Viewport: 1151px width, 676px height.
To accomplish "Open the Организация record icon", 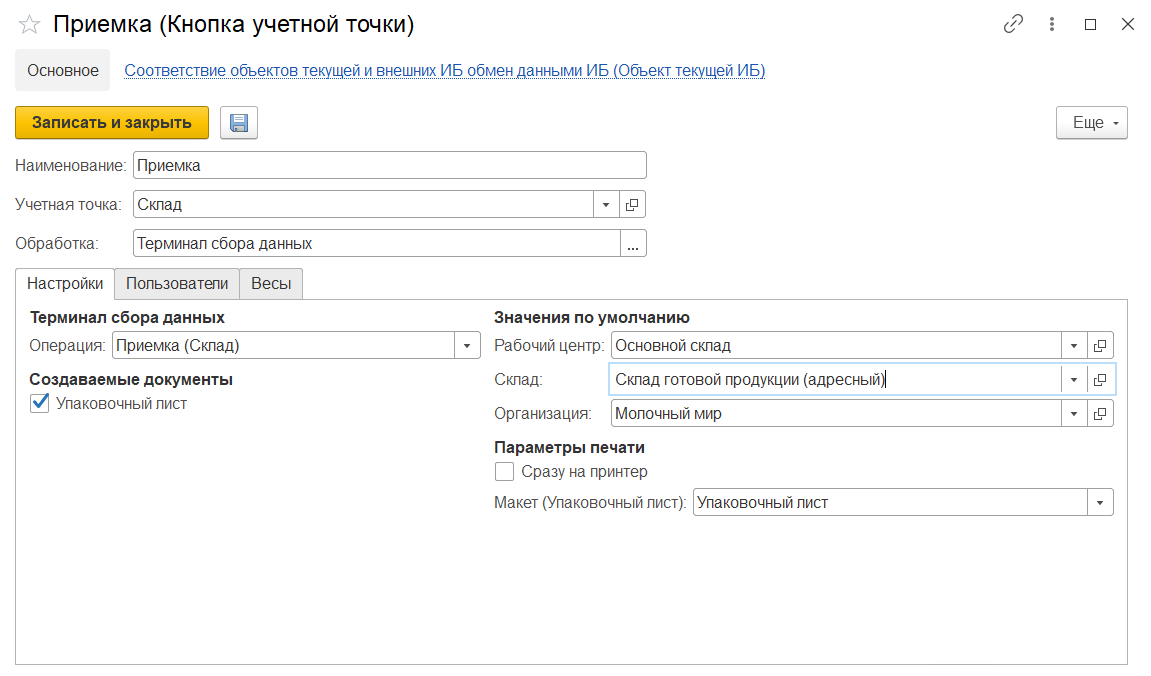I will (x=1100, y=414).
